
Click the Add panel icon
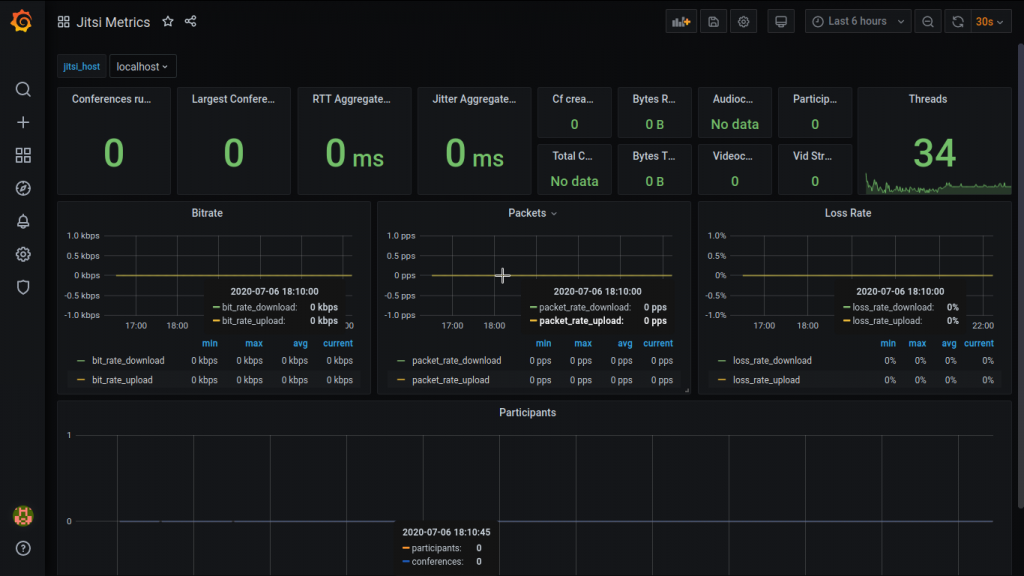[681, 22]
